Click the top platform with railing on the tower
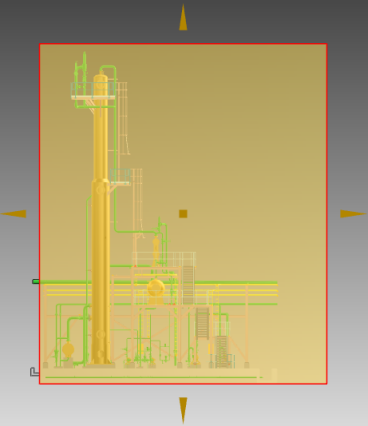Viewport: 368px width, 426px height. 93,91
